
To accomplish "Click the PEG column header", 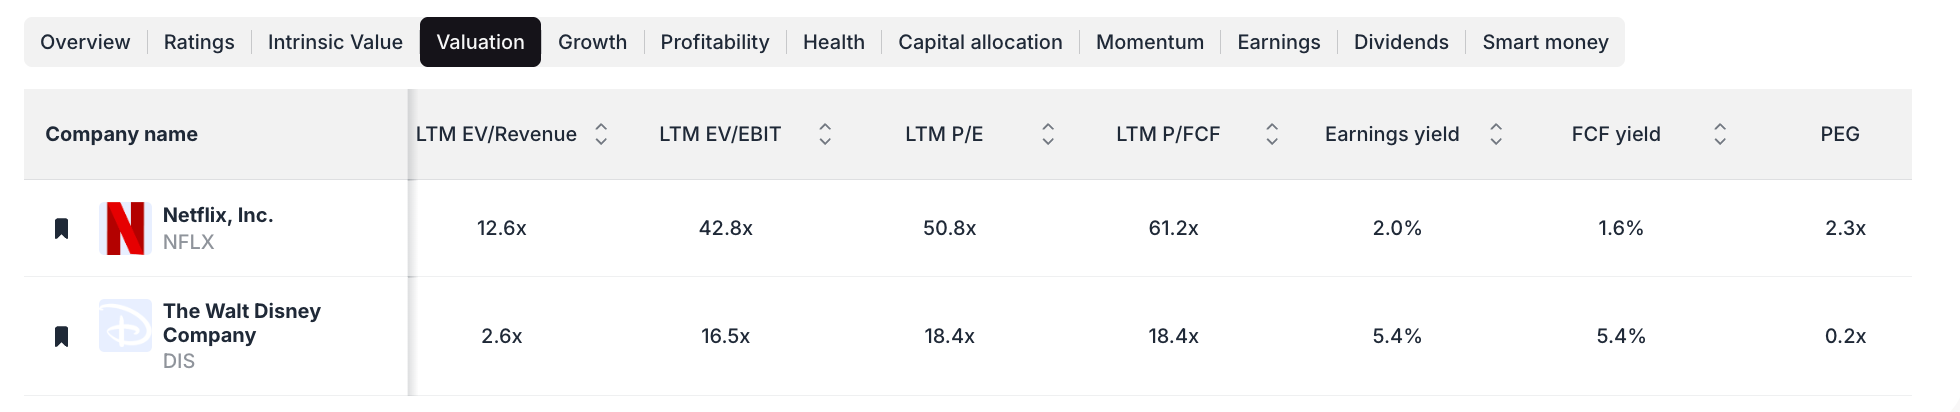I will pos(1839,134).
